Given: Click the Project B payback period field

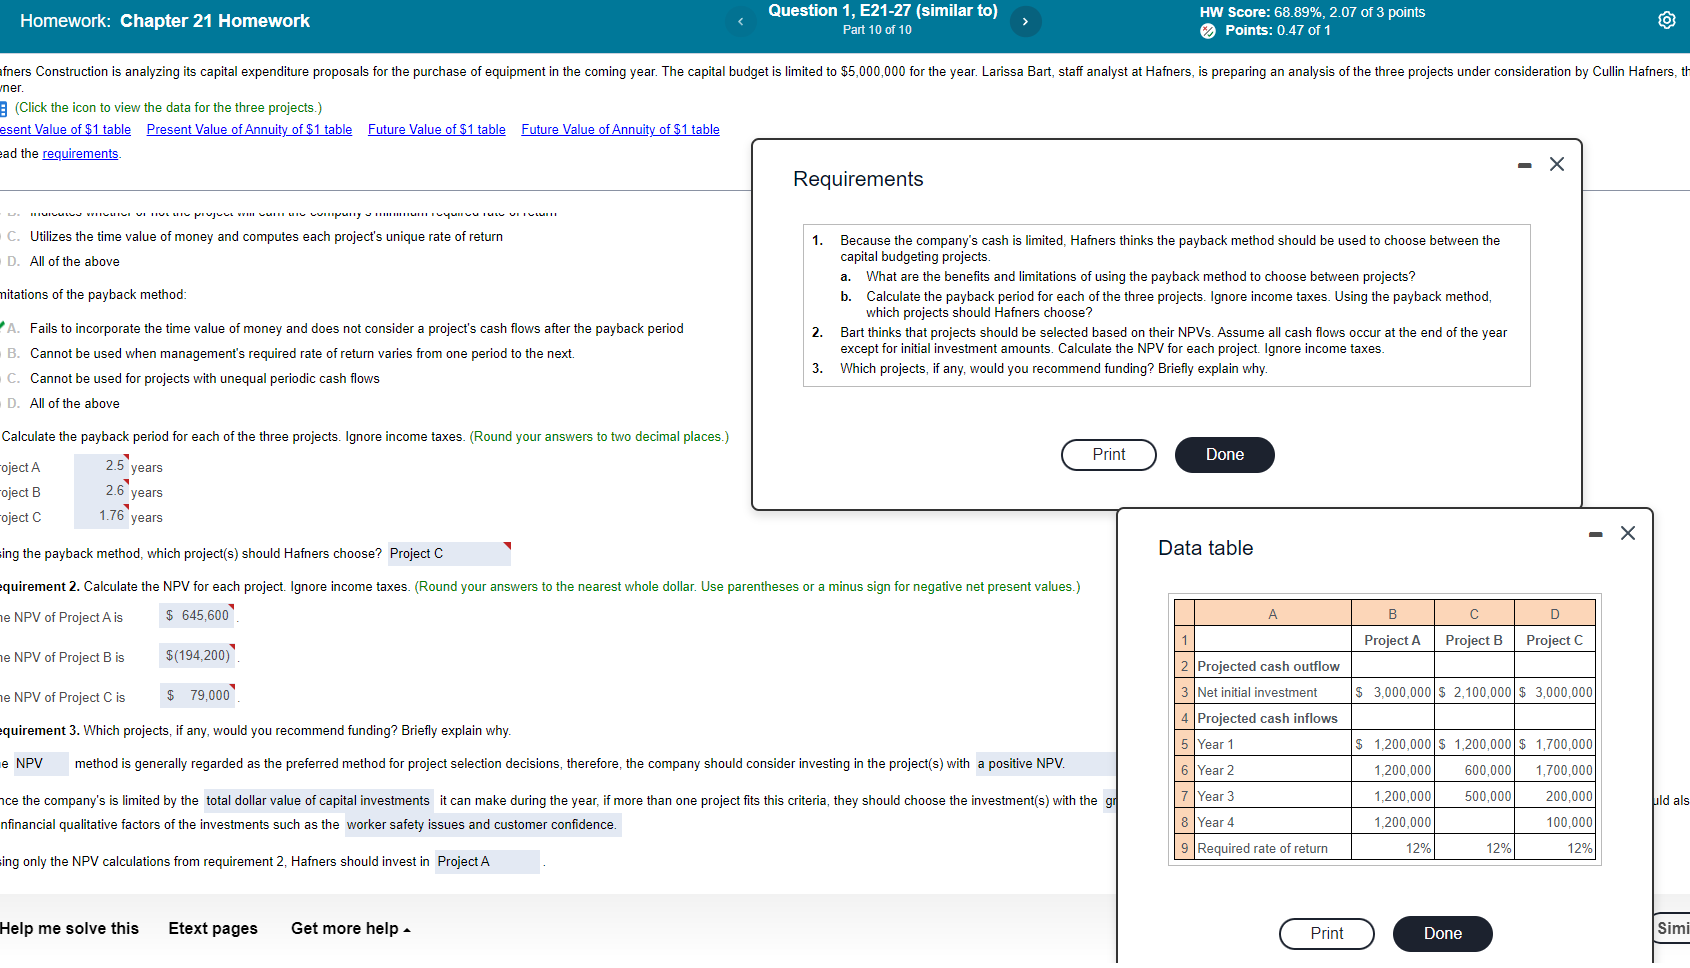Looking at the screenshot, I should [101, 491].
